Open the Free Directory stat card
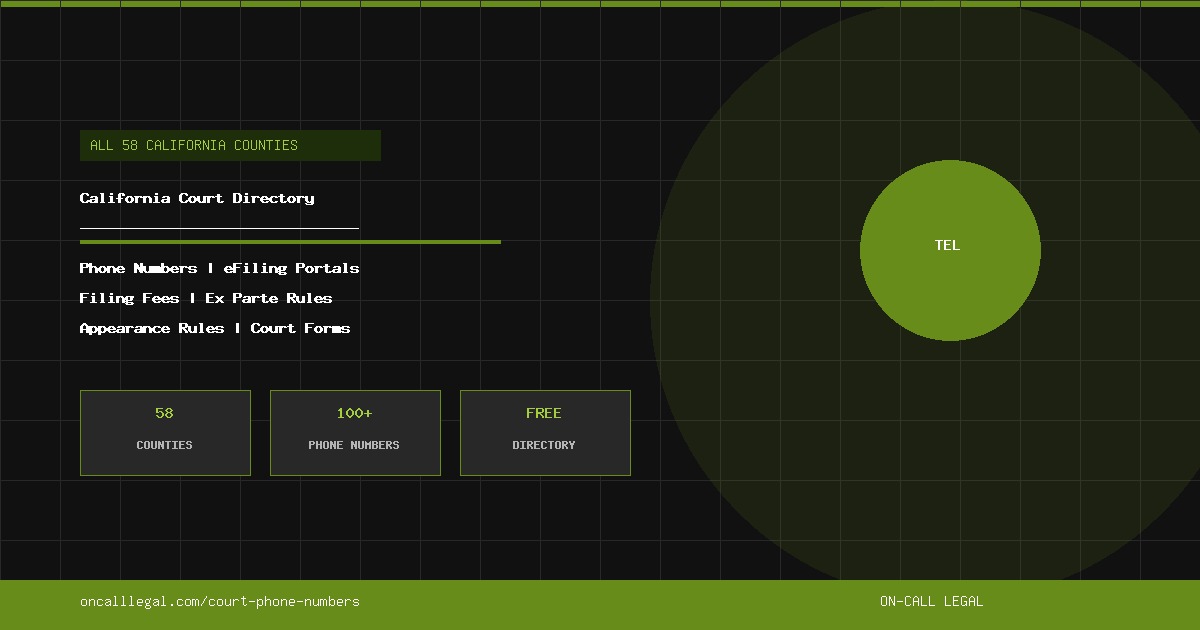 tap(545, 433)
